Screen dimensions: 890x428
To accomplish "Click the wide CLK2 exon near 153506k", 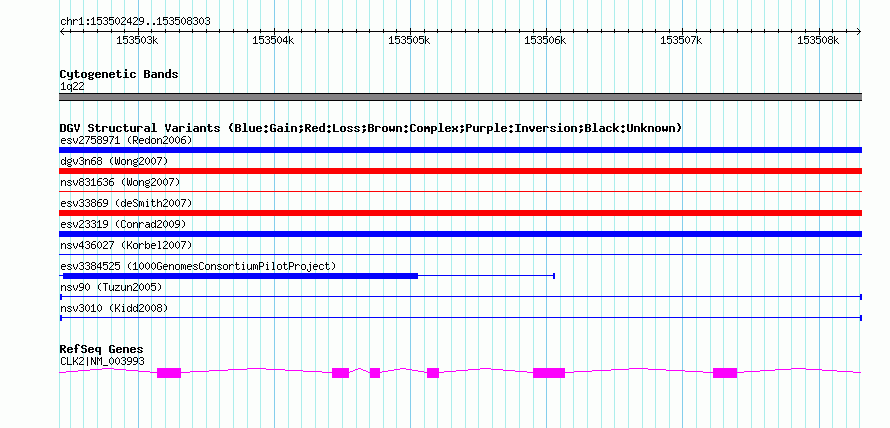I will (549, 373).
